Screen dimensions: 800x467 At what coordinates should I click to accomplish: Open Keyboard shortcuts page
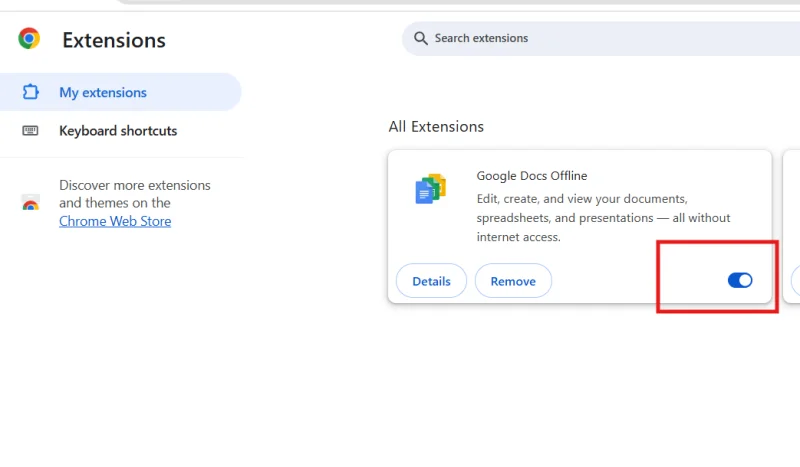(120, 131)
